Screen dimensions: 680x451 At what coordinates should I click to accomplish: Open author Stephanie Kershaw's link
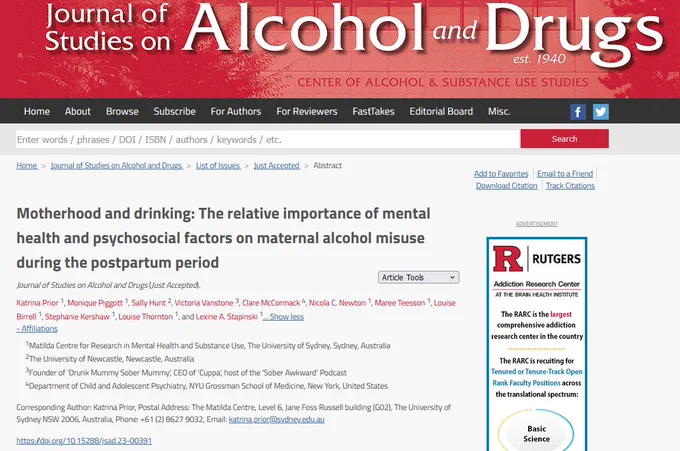click(x=77, y=317)
